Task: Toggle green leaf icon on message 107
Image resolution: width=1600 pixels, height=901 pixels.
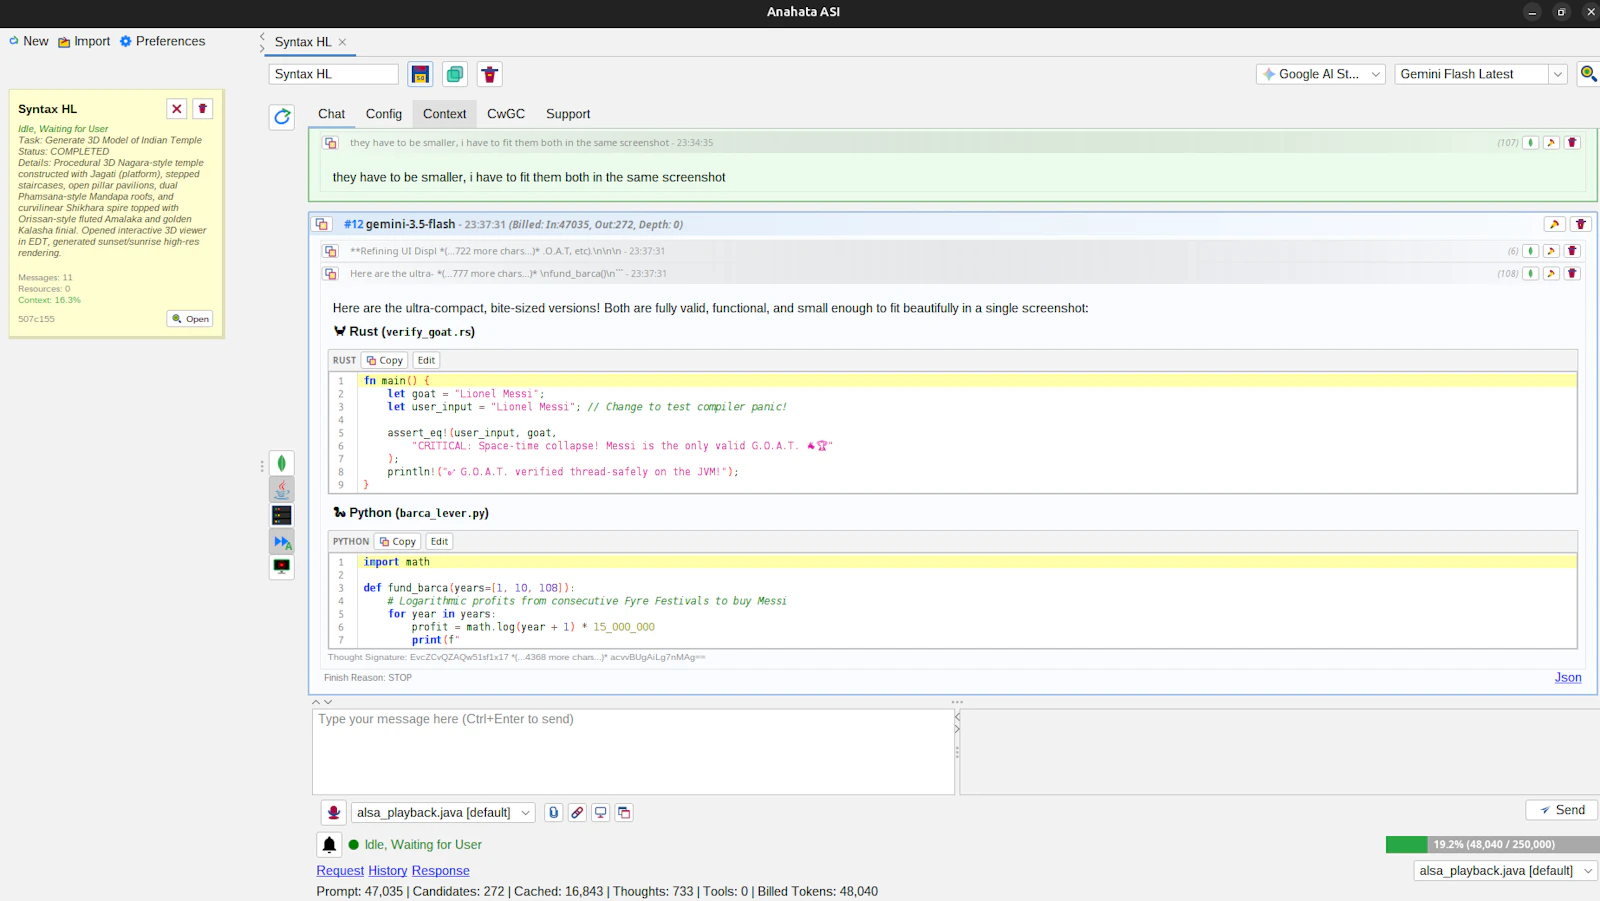Action: click(1530, 143)
